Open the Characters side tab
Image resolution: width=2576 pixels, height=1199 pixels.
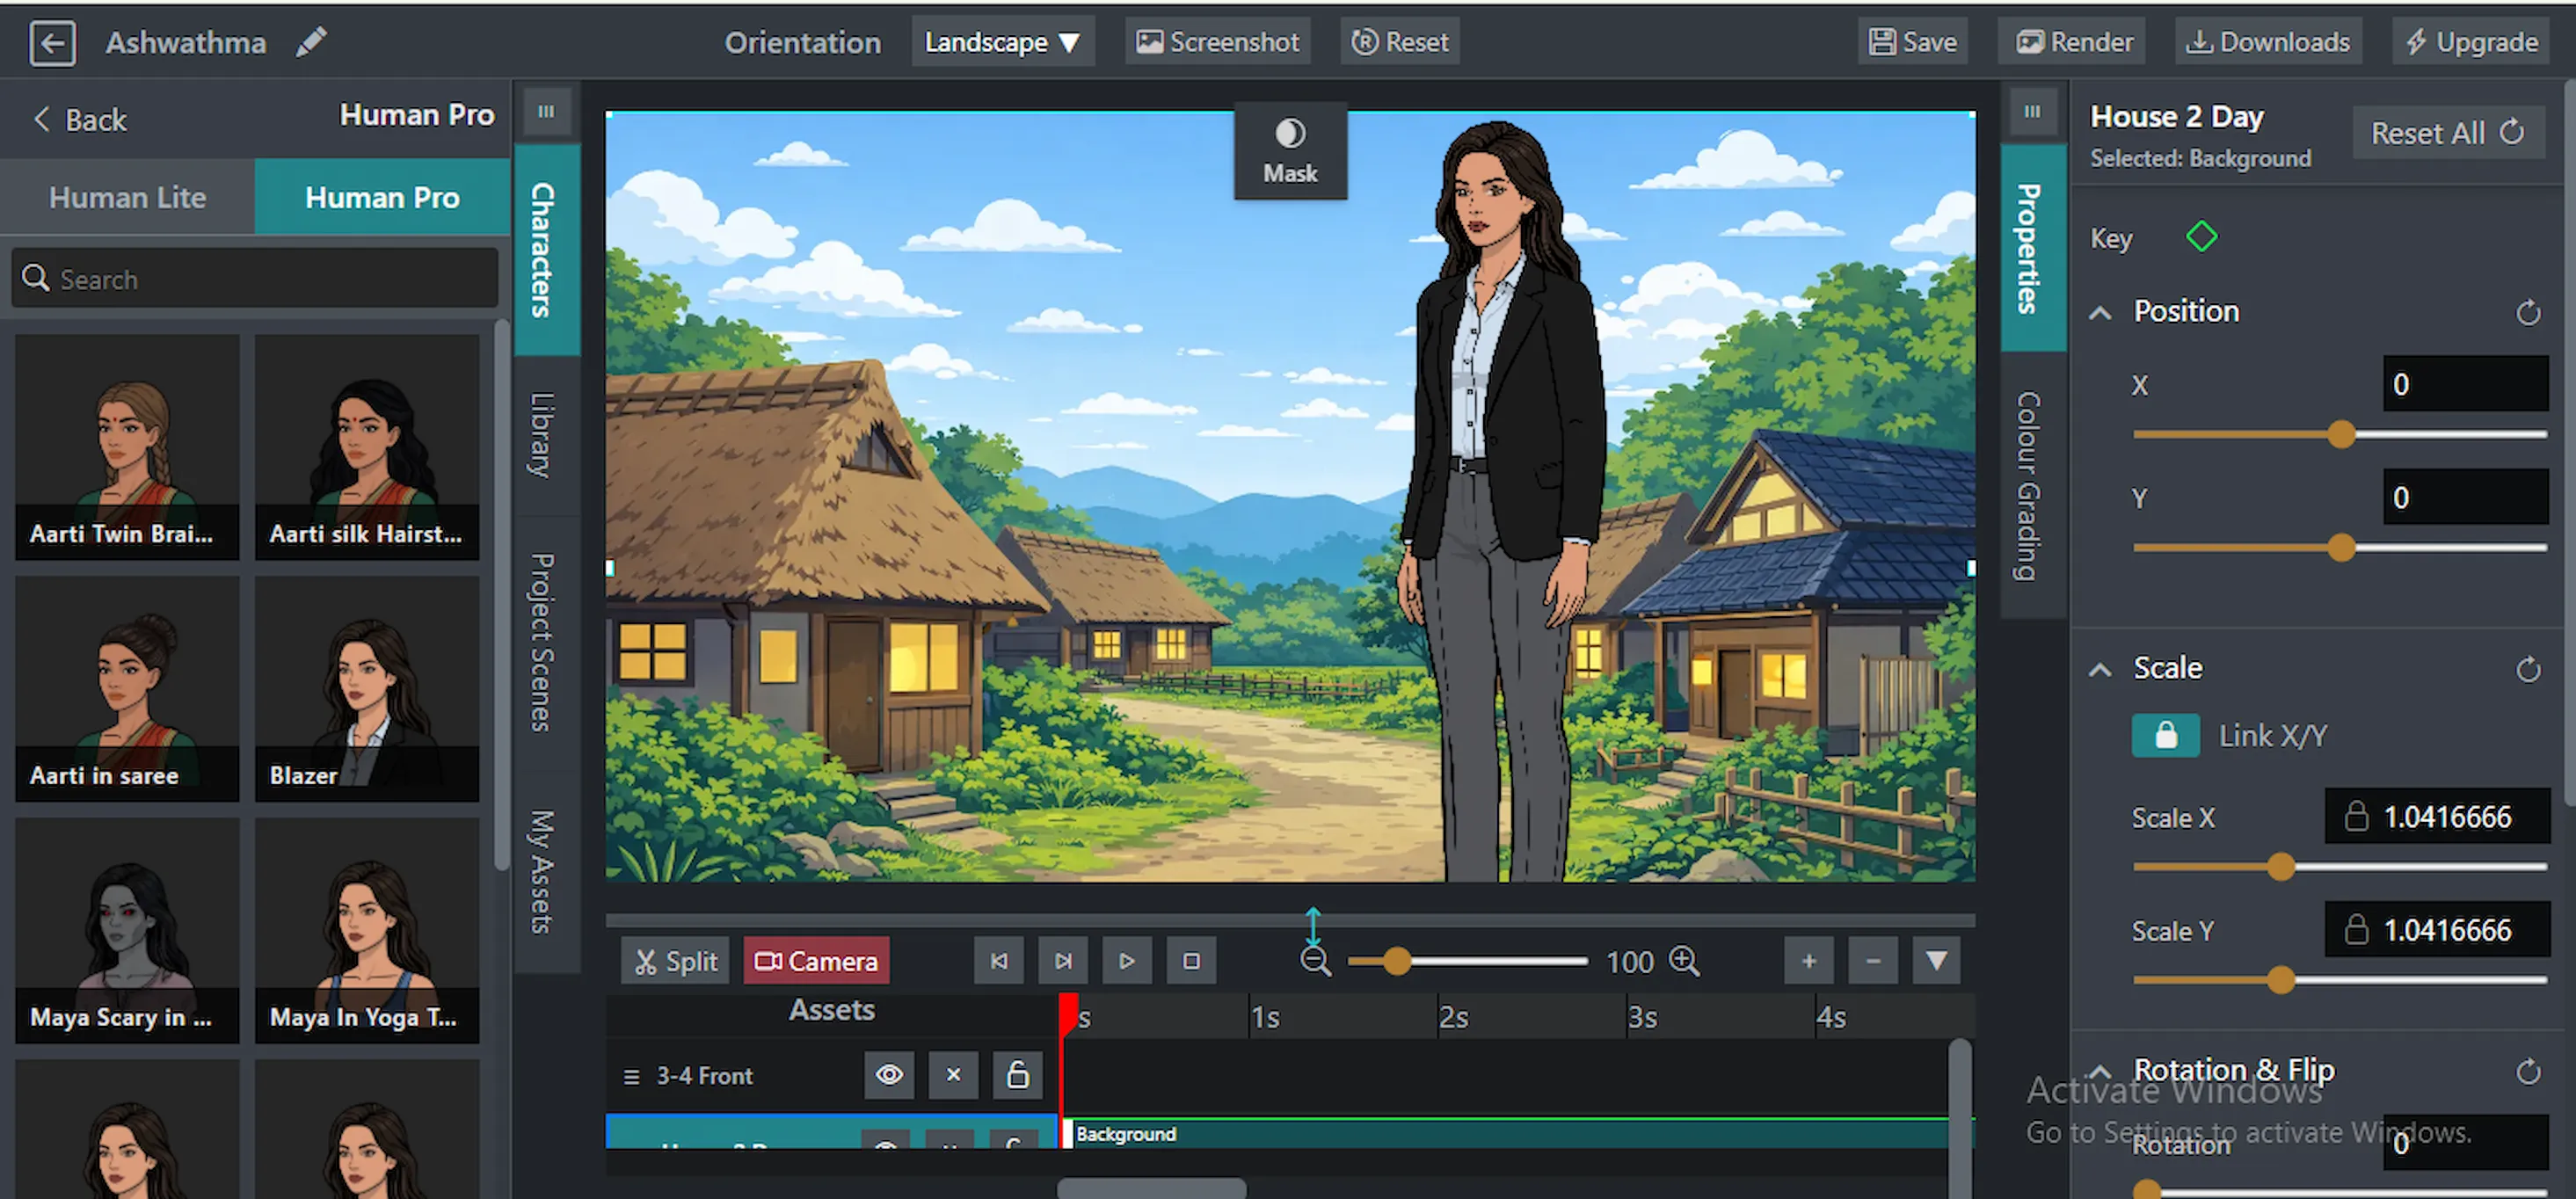(x=546, y=249)
